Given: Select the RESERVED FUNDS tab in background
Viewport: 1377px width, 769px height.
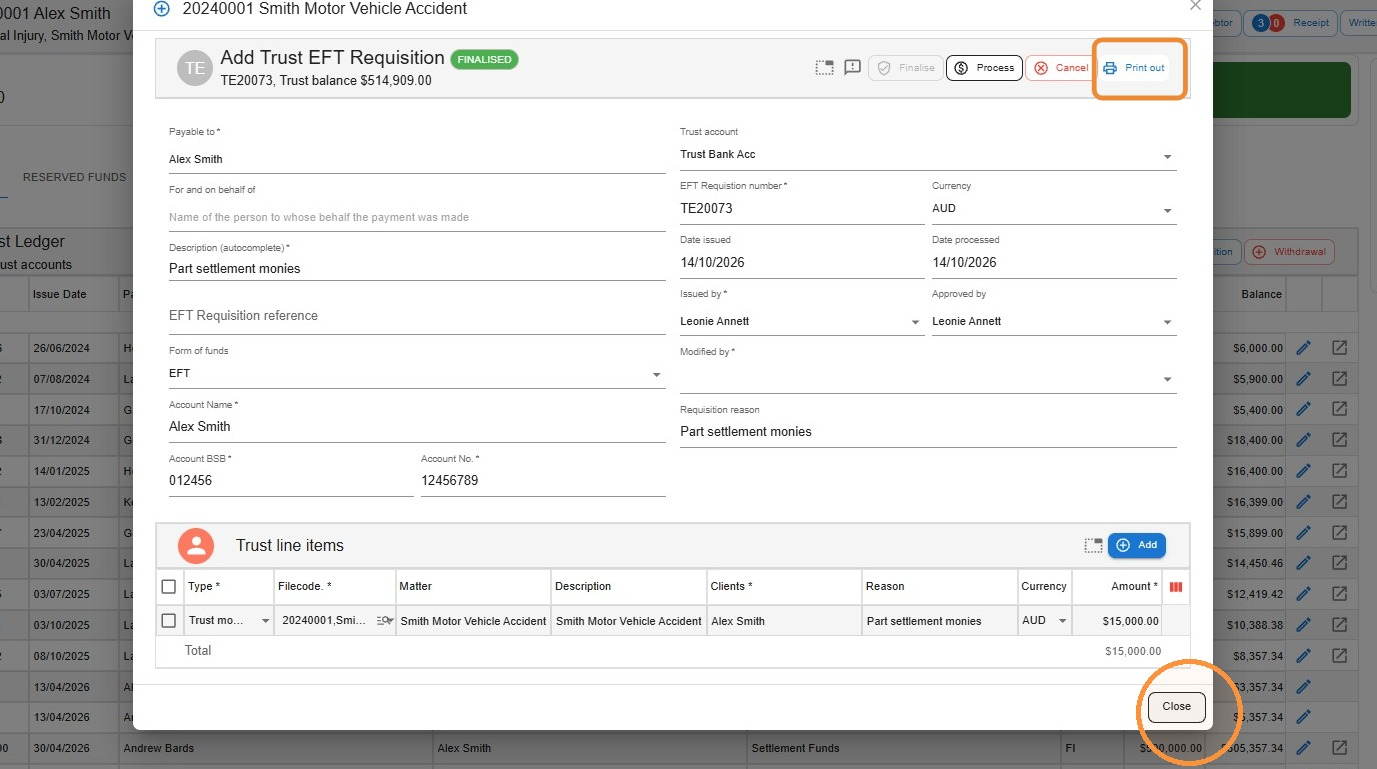Looking at the screenshot, I should 74,177.
